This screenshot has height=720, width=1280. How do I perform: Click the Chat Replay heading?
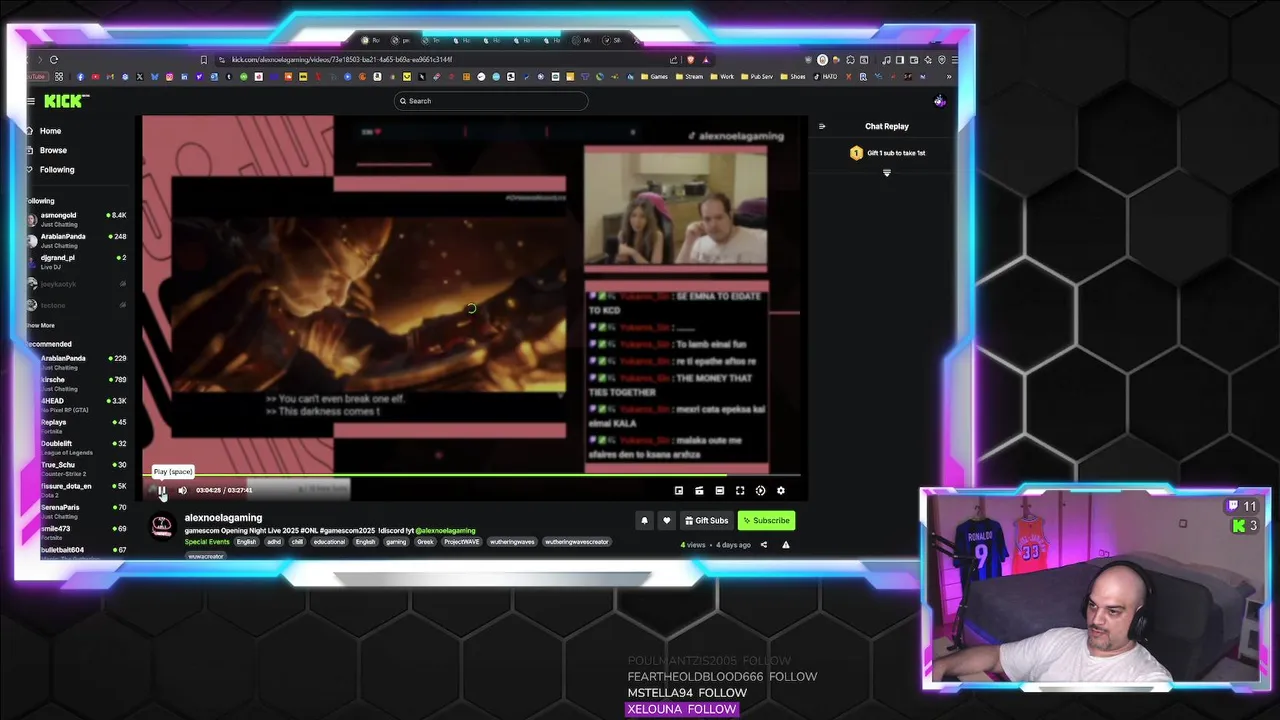coord(887,126)
